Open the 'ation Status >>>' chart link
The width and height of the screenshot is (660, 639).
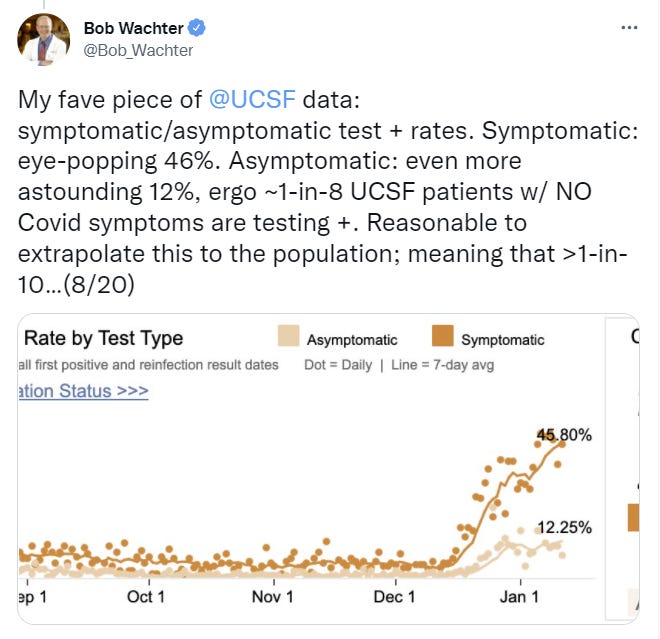(84, 390)
